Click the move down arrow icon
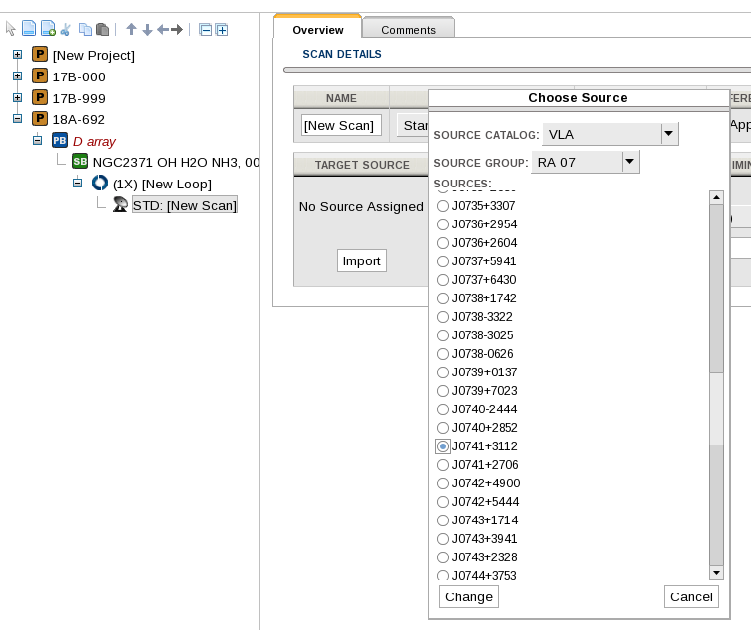This screenshot has height=630, width=751. coord(147,30)
